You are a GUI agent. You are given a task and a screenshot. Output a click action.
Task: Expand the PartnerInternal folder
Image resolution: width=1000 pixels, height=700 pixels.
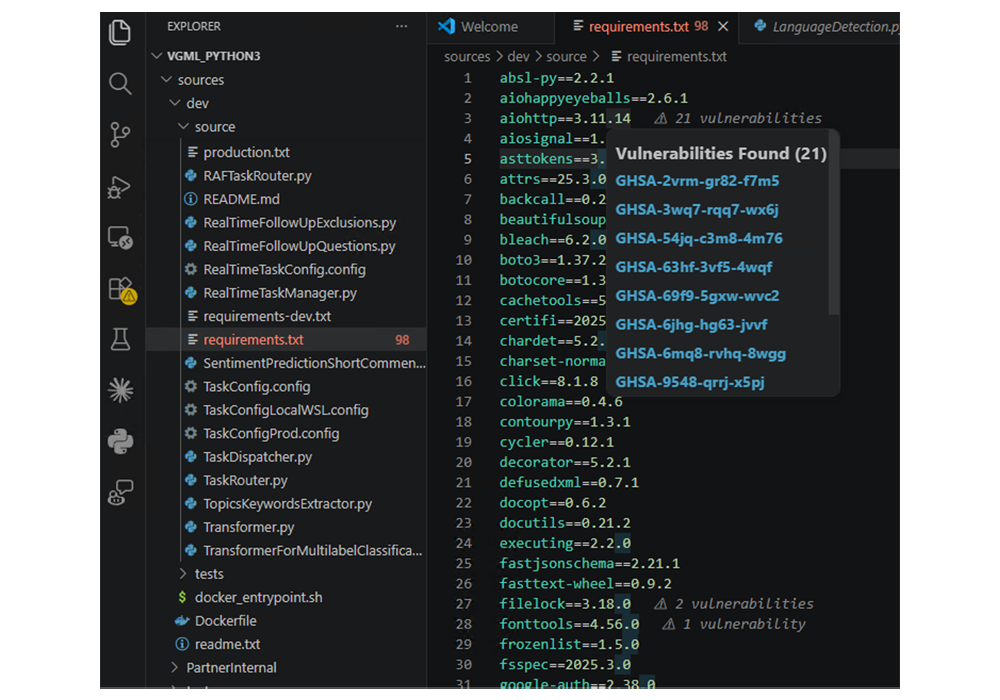tap(175, 667)
